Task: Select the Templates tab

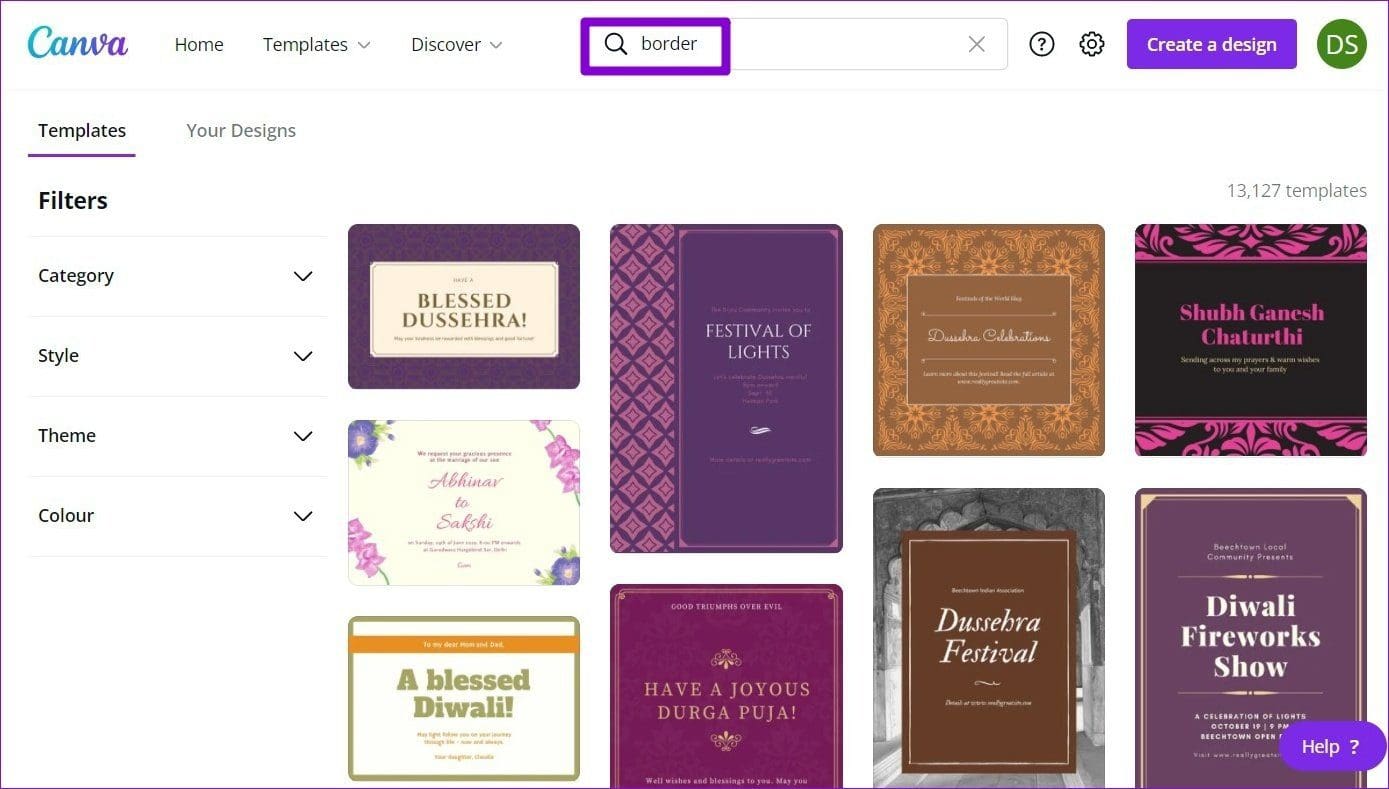Action: point(82,130)
